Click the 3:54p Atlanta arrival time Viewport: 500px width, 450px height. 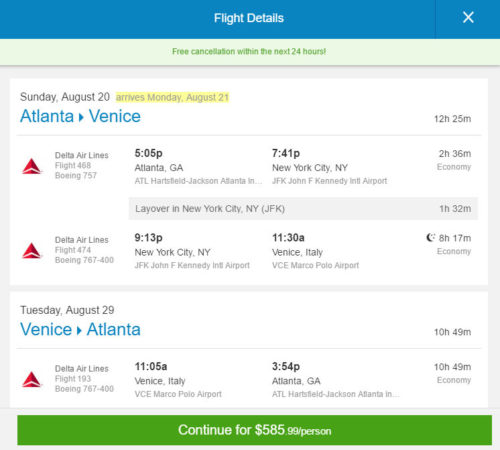tap(286, 367)
